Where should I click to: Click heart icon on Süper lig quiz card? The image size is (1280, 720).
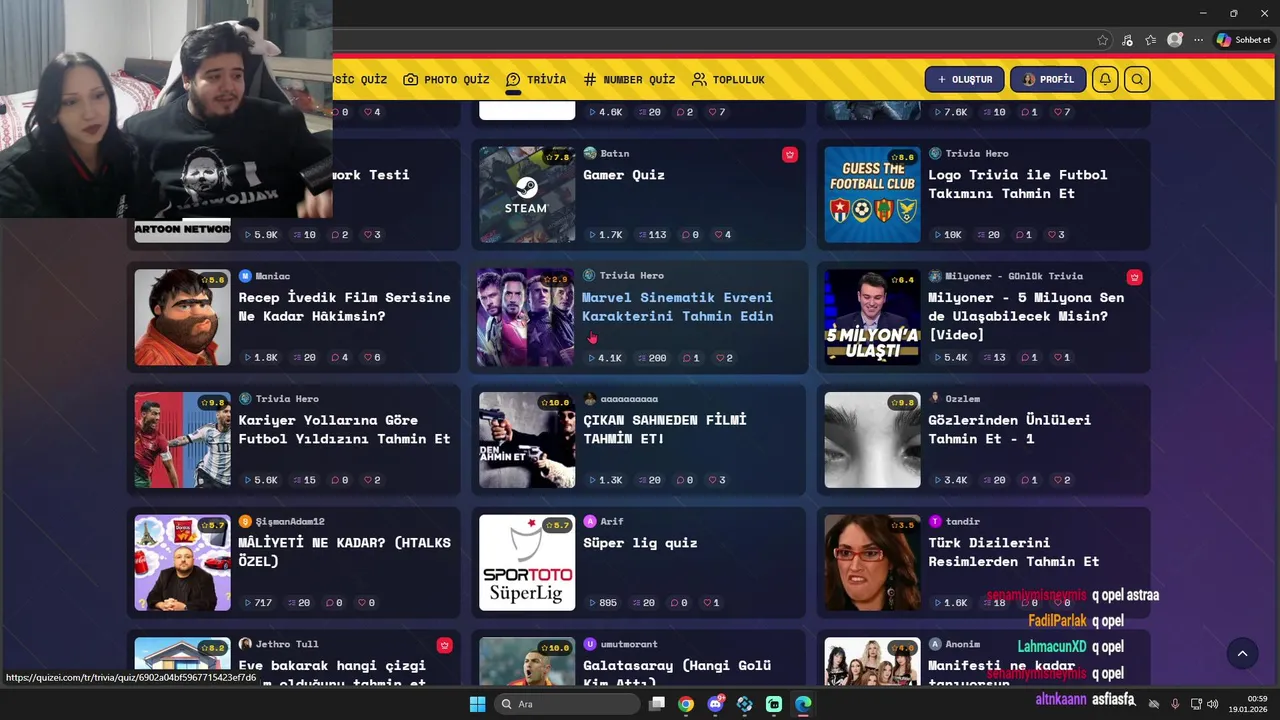(x=708, y=603)
